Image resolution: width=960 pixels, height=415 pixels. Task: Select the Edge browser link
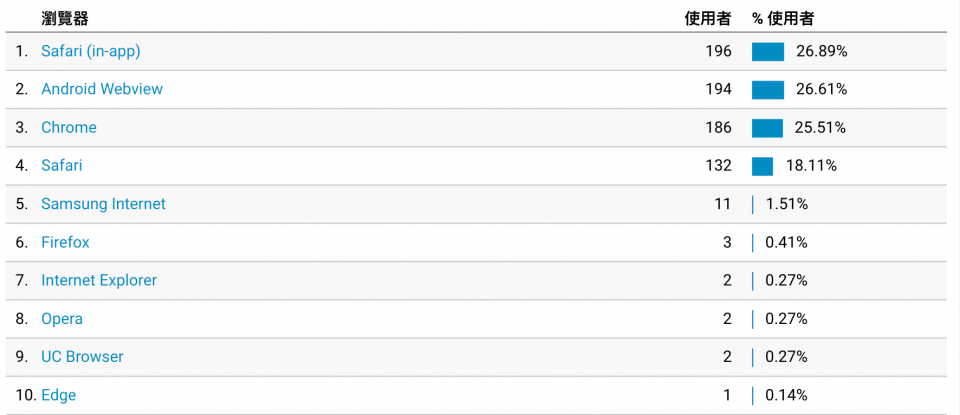(x=59, y=395)
